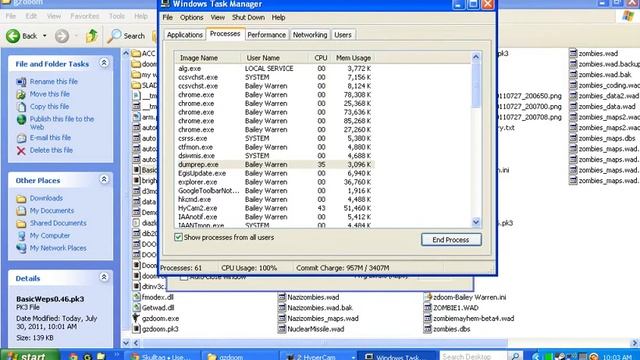Select dumprep.exe process row
The width and height of the screenshot is (640, 360).
[274, 164]
